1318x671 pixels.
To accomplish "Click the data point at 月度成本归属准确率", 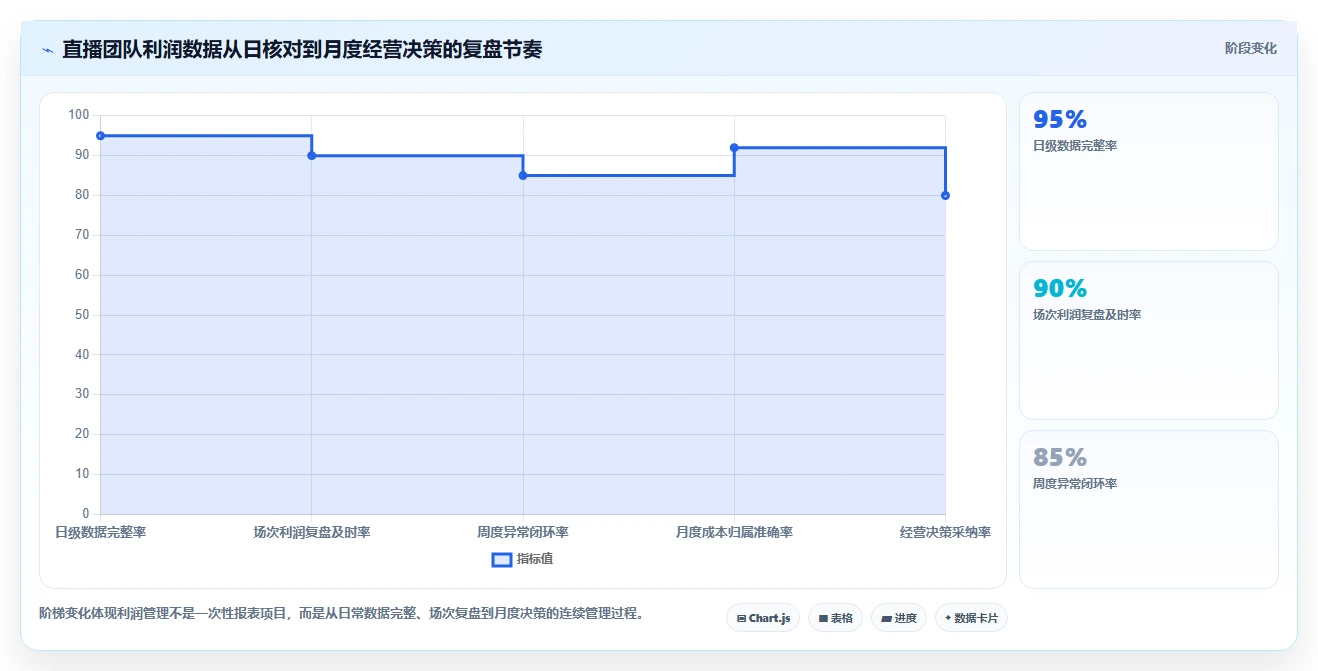I will click(734, 148).
